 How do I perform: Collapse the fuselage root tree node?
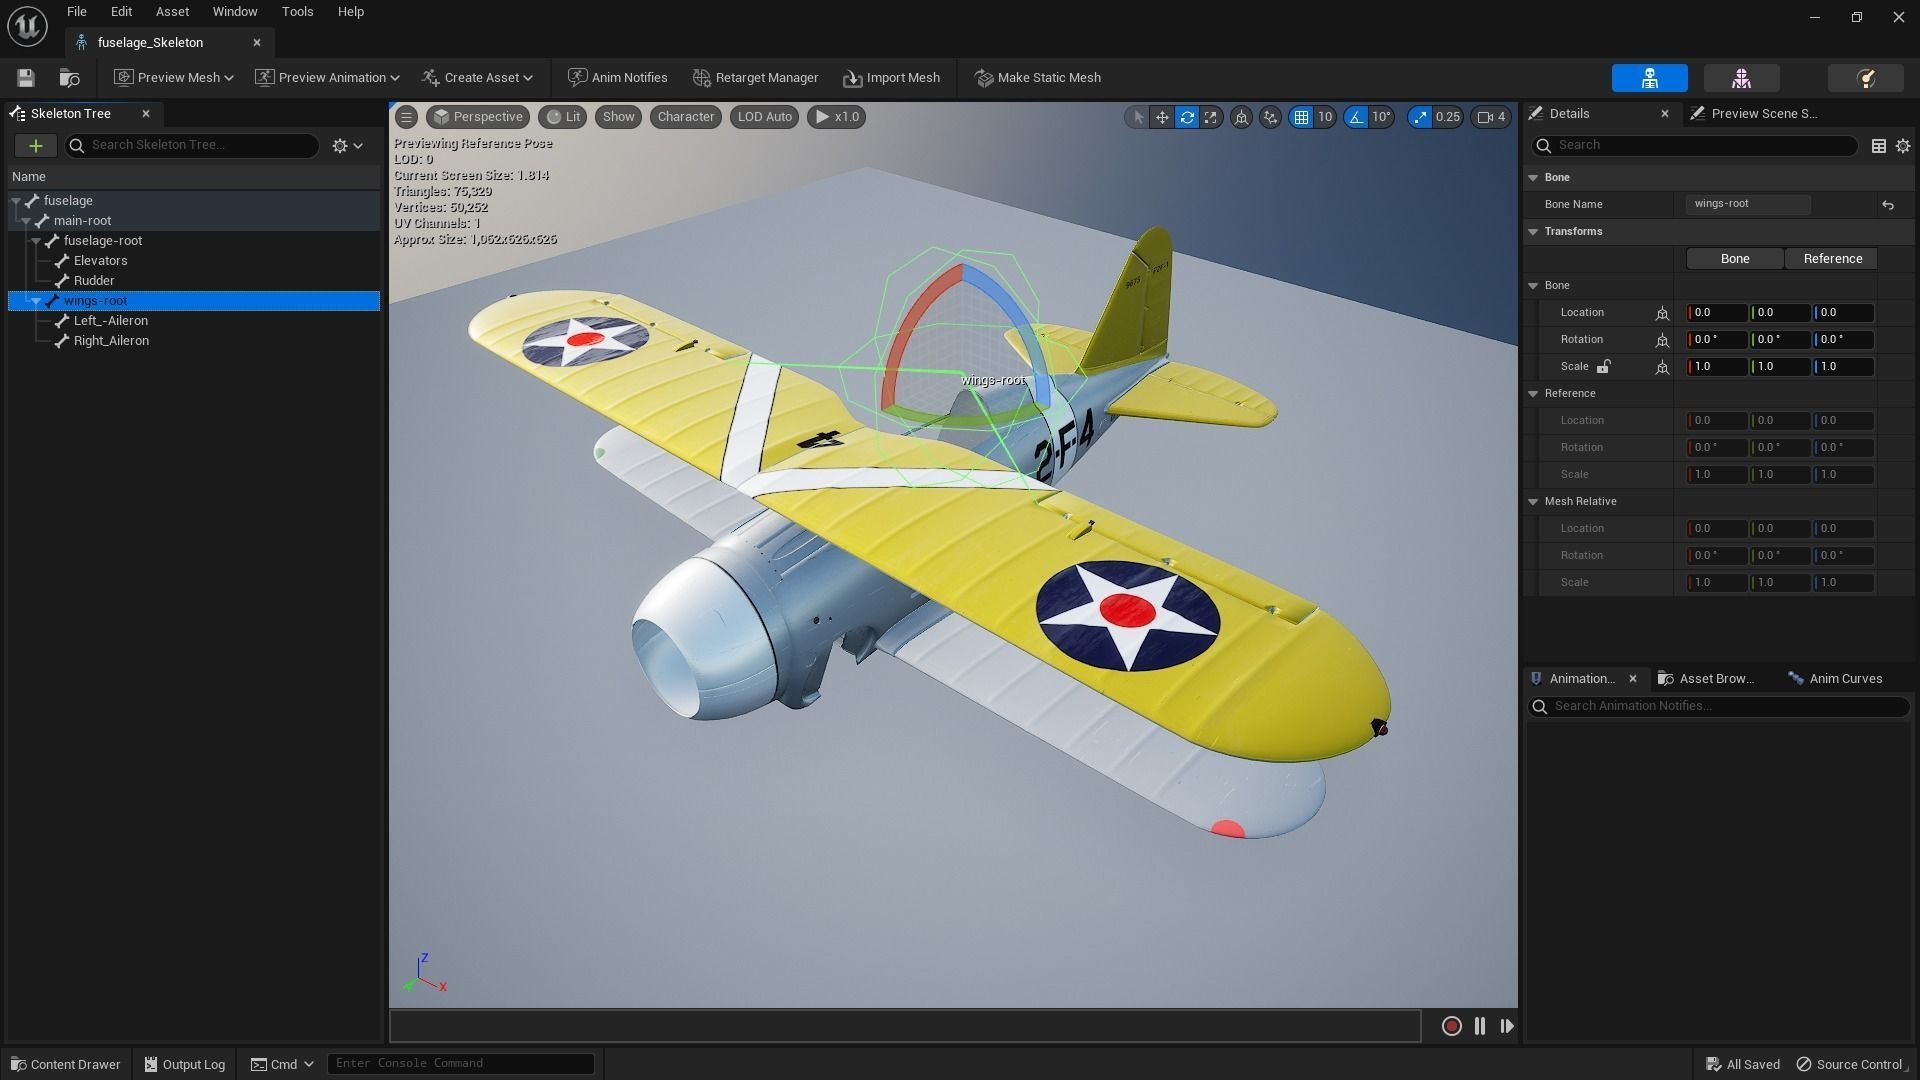click(16, 201)
